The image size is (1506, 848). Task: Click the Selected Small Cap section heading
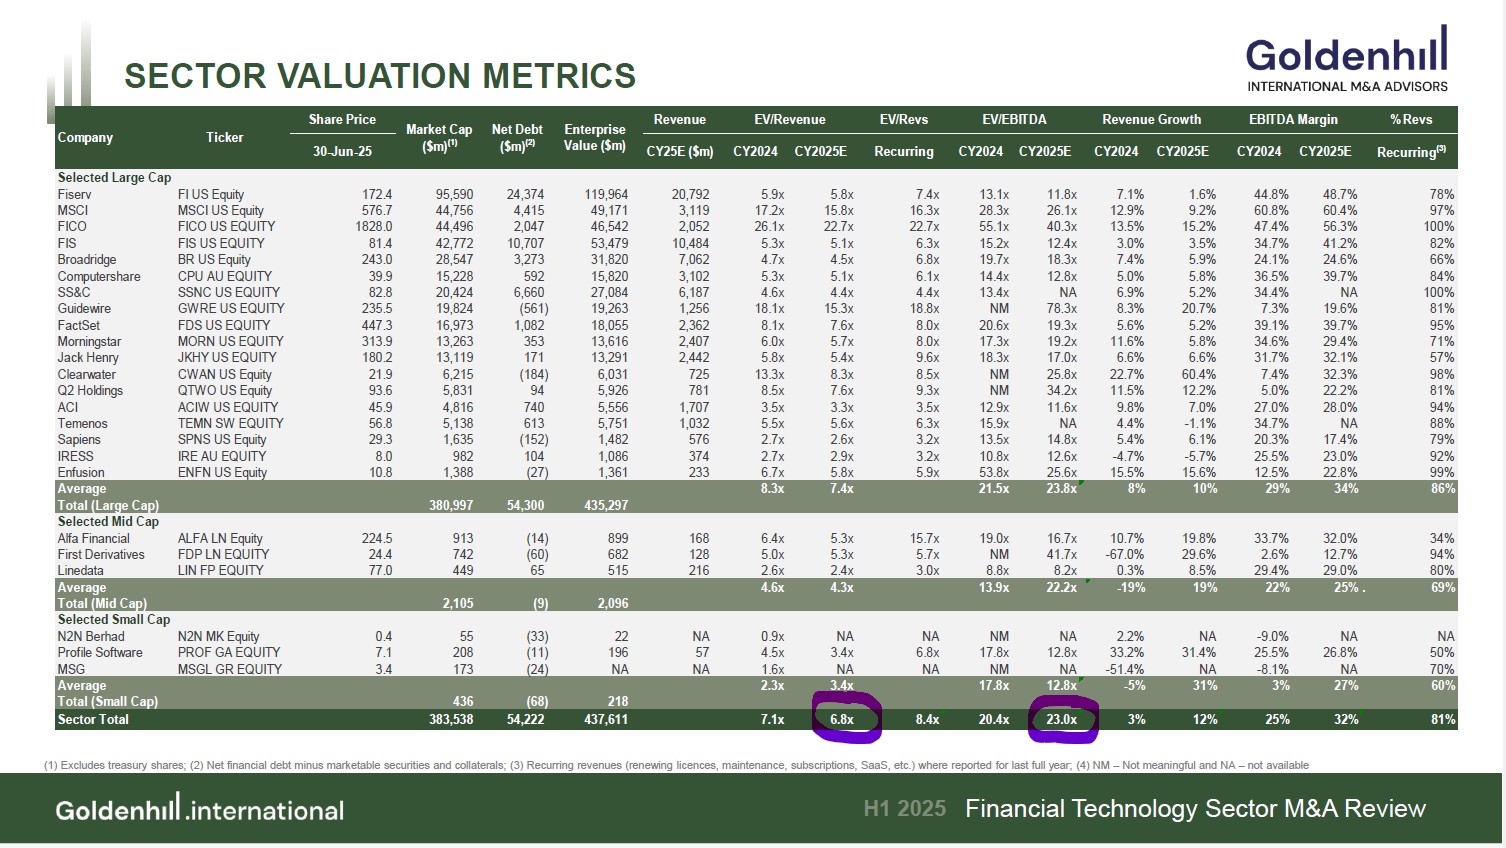(x=114, y=619)
